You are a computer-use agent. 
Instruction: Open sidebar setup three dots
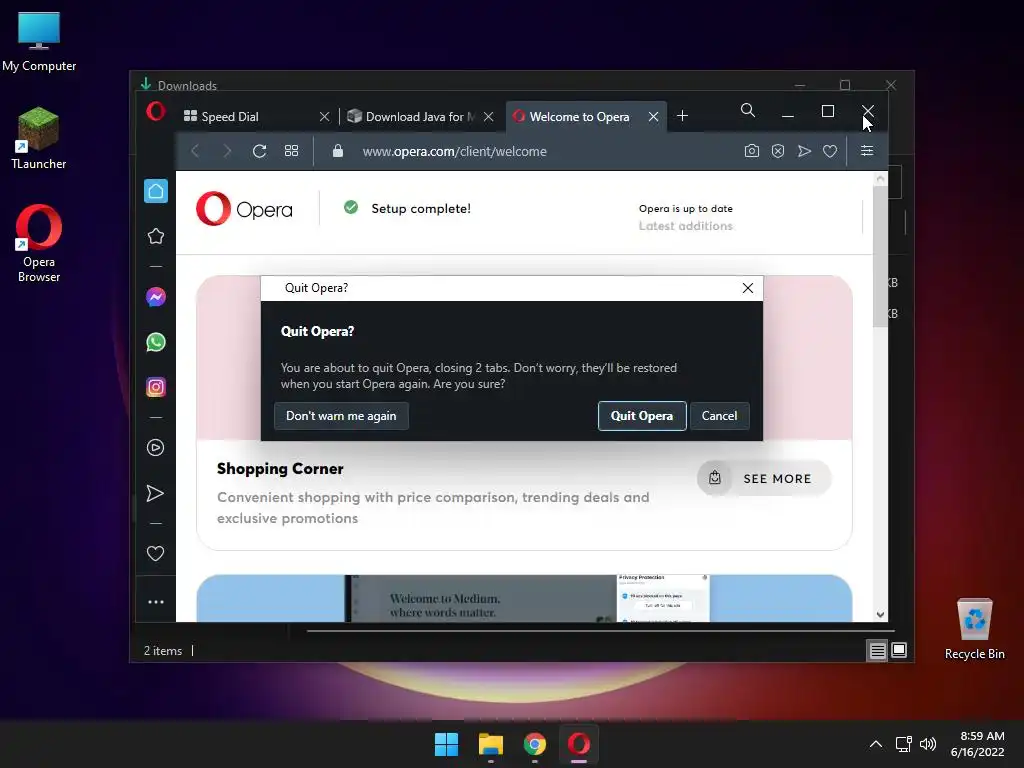(x=155, y=601)
